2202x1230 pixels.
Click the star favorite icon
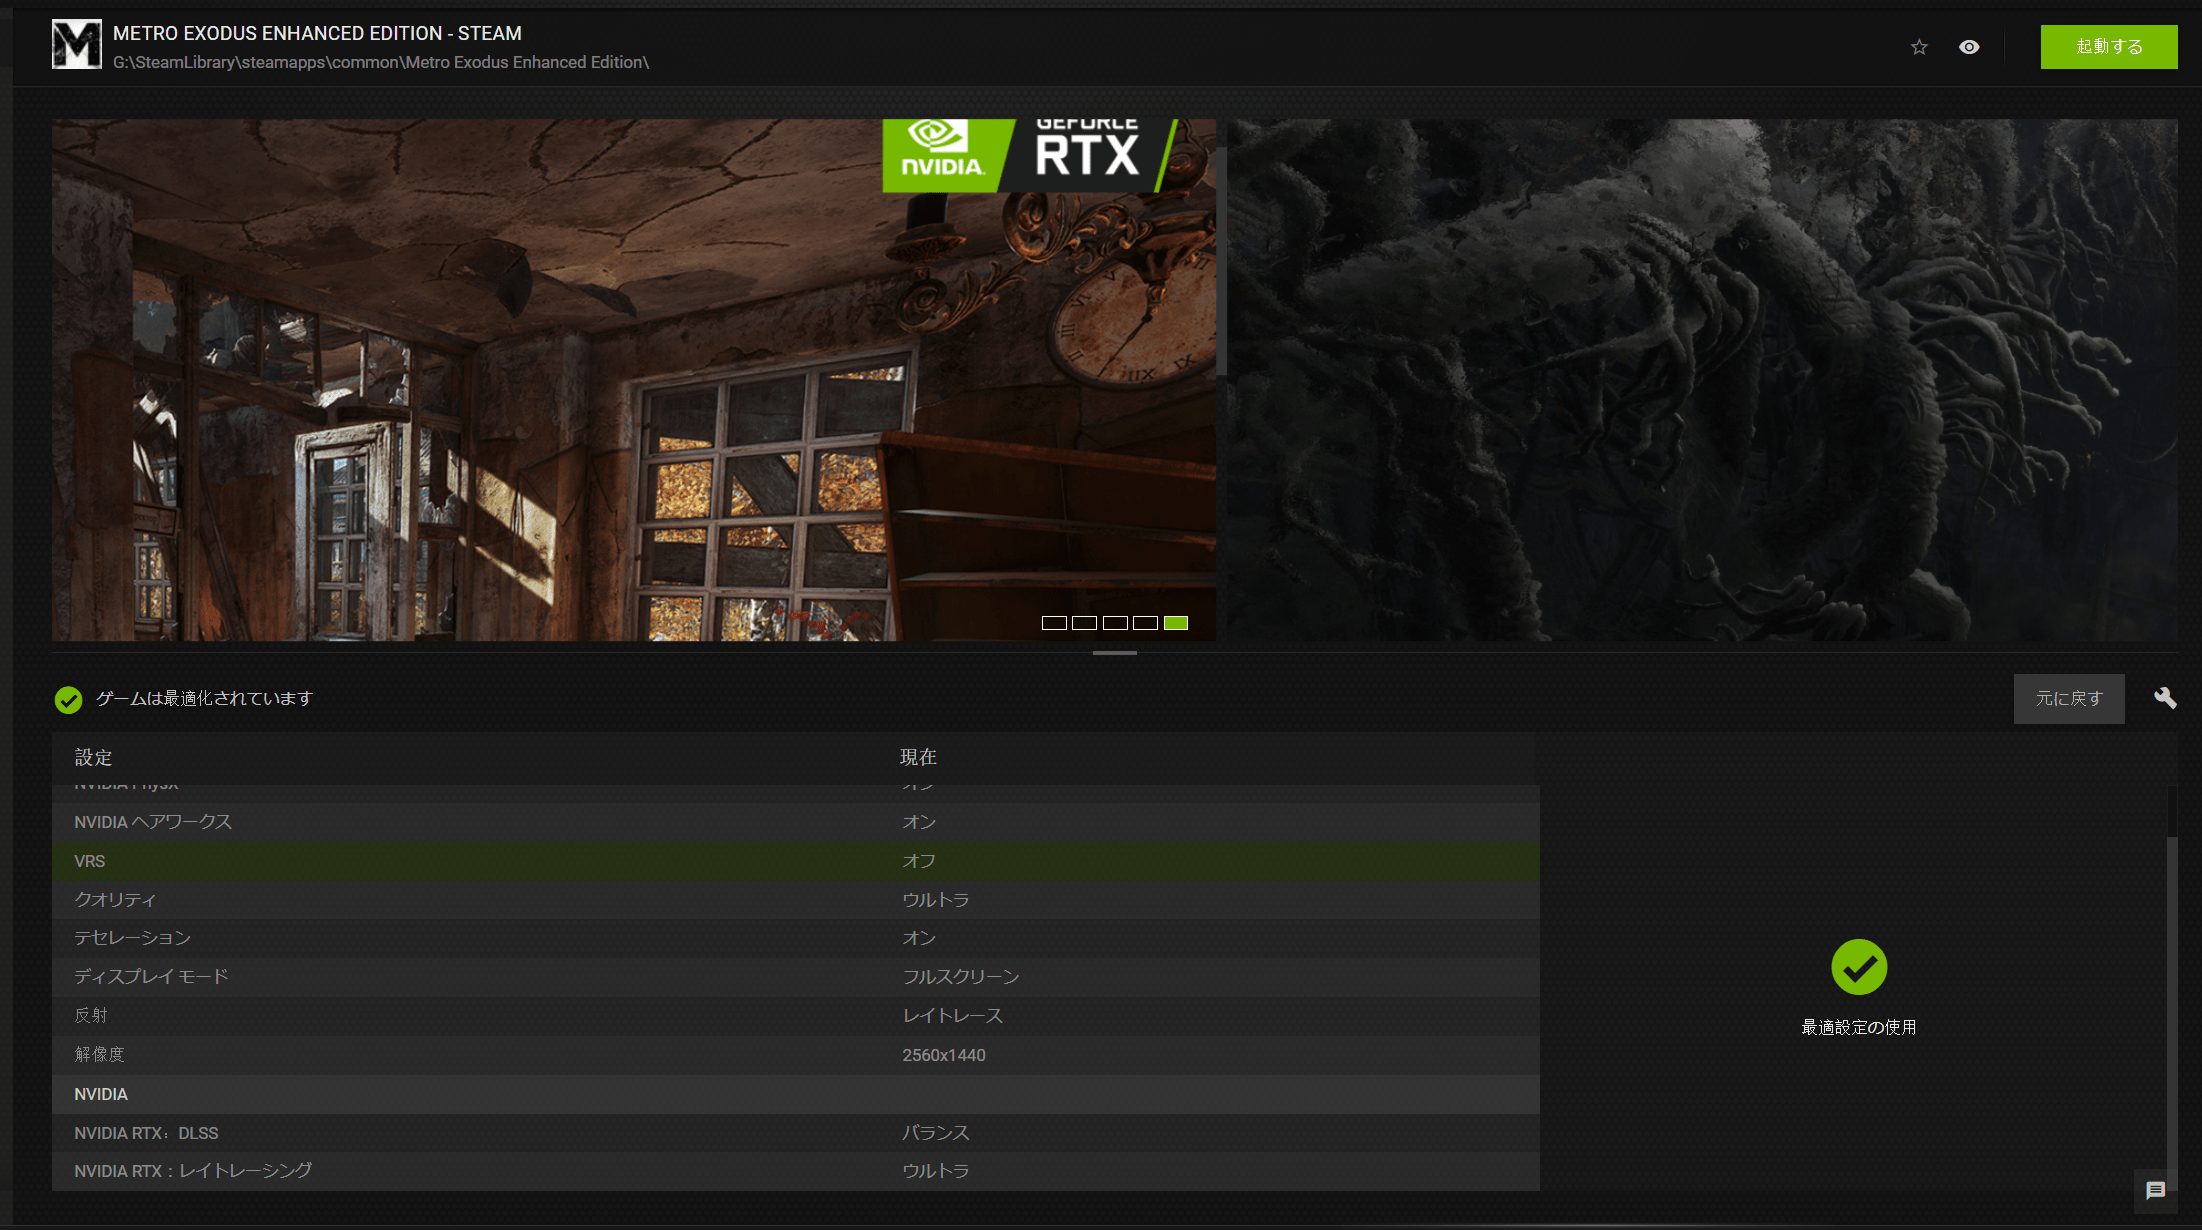click(1919, 47)
